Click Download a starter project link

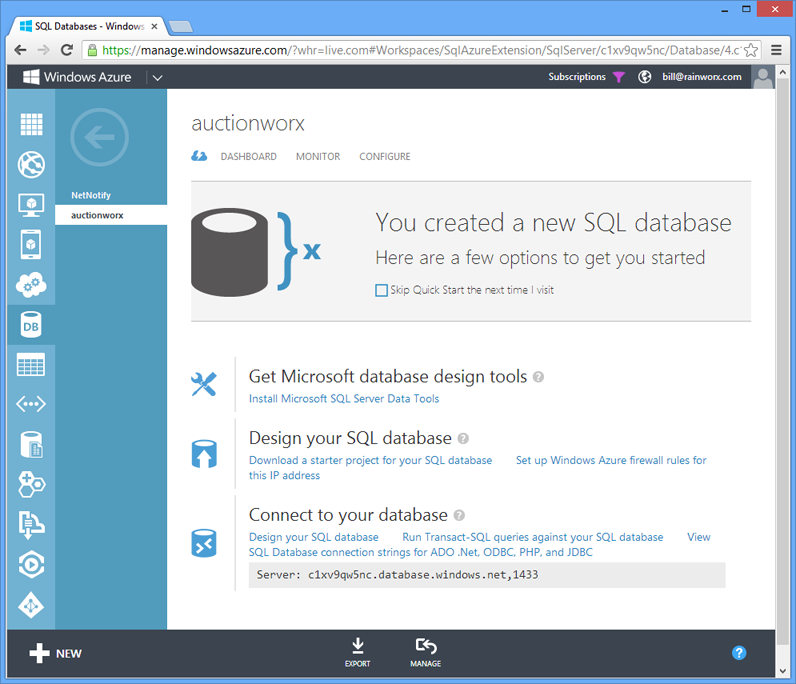(x=370, y=460)
